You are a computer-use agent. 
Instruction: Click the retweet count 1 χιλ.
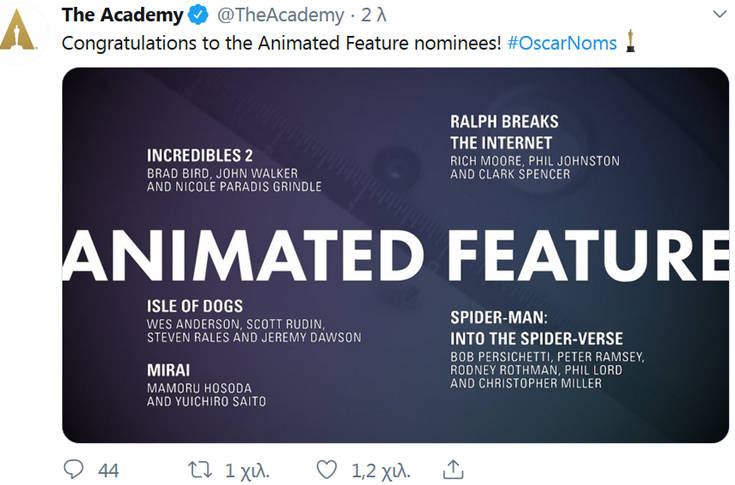[247, 471]
